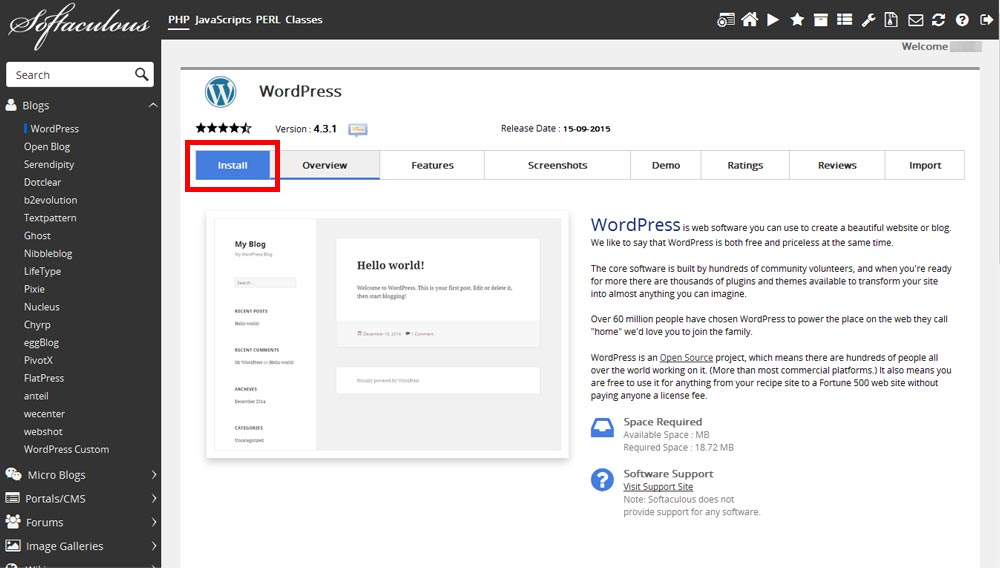1000x568 pixels.
Task: Click the Micro Blogs chat icon
Action: (13, 474)
